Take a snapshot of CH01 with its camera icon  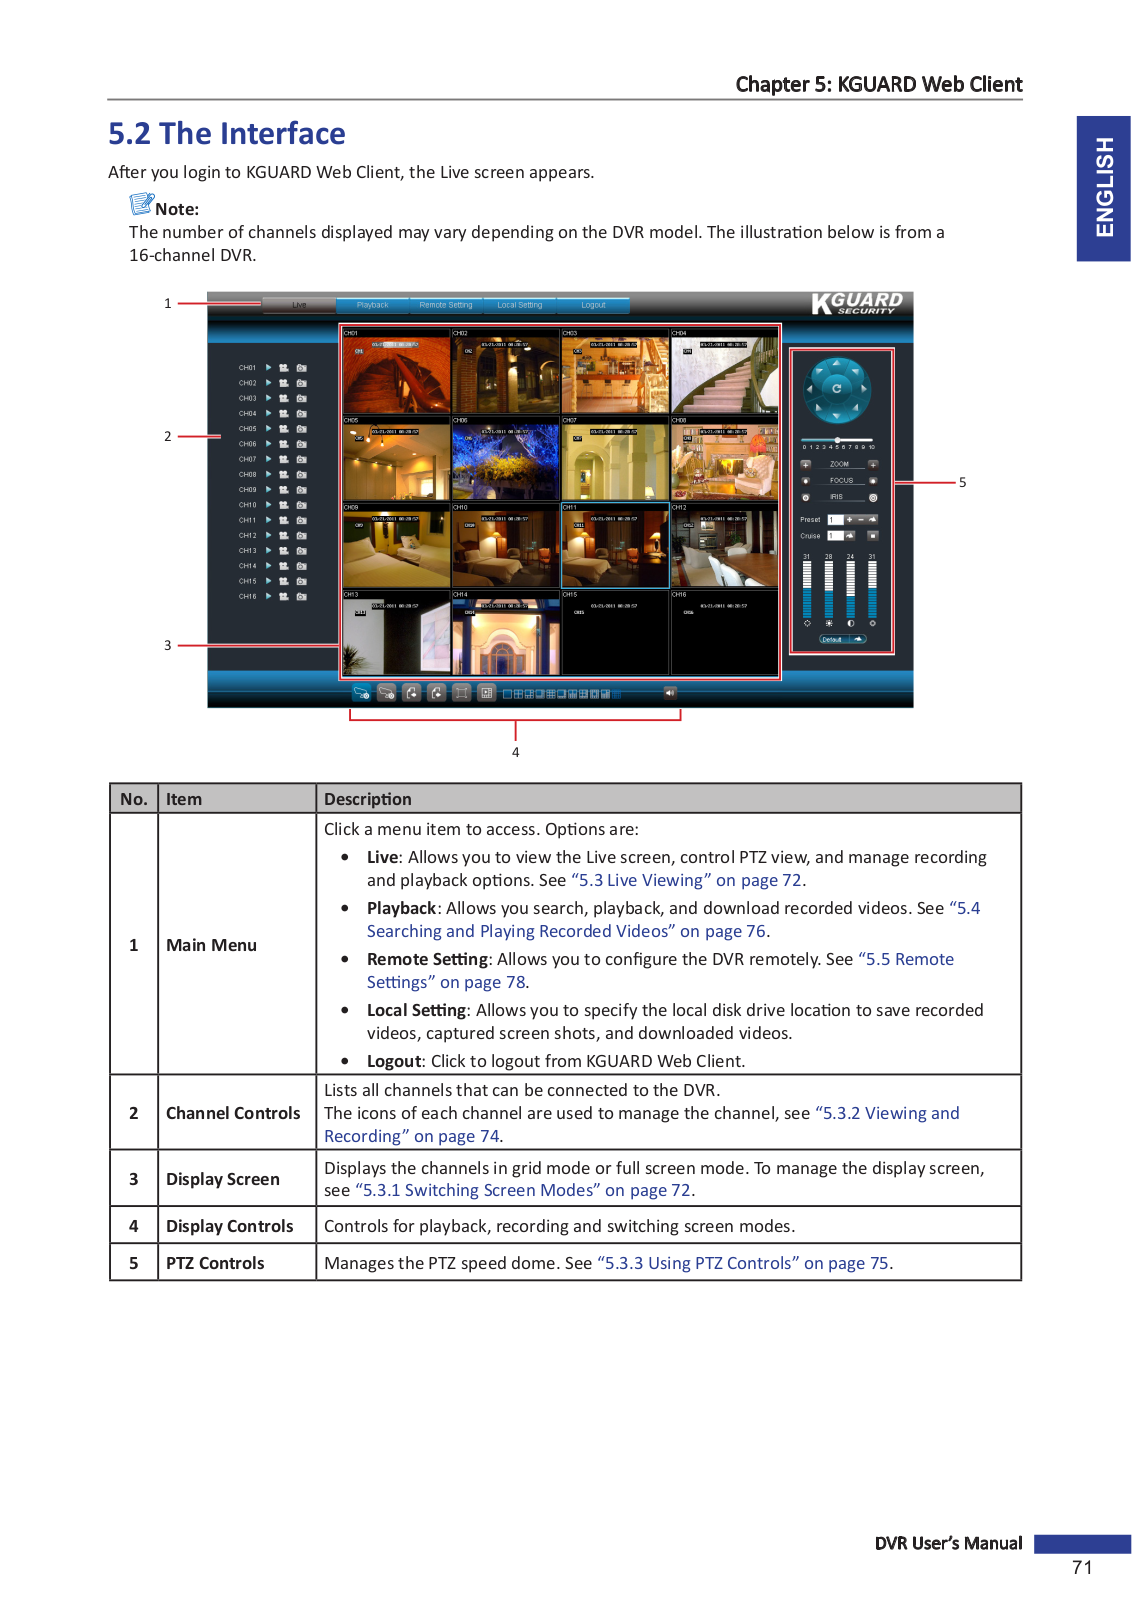coord(301,368)
